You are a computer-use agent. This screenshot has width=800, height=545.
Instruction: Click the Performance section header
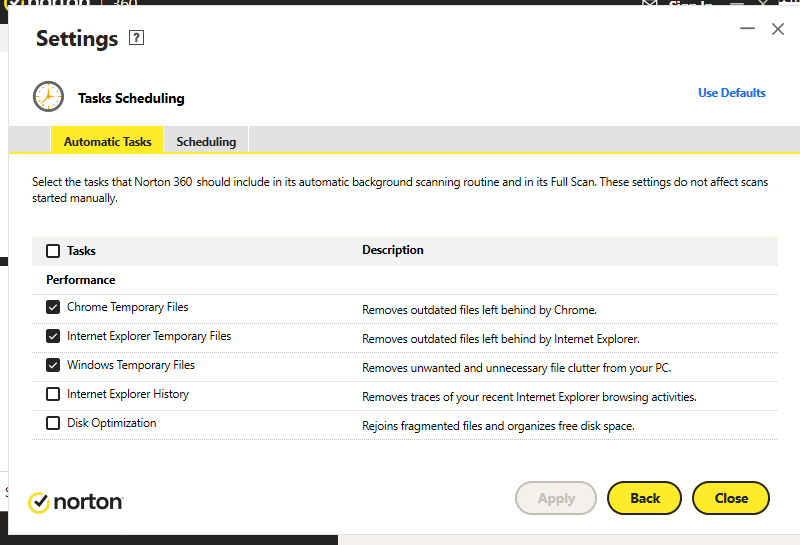point(81,280)
